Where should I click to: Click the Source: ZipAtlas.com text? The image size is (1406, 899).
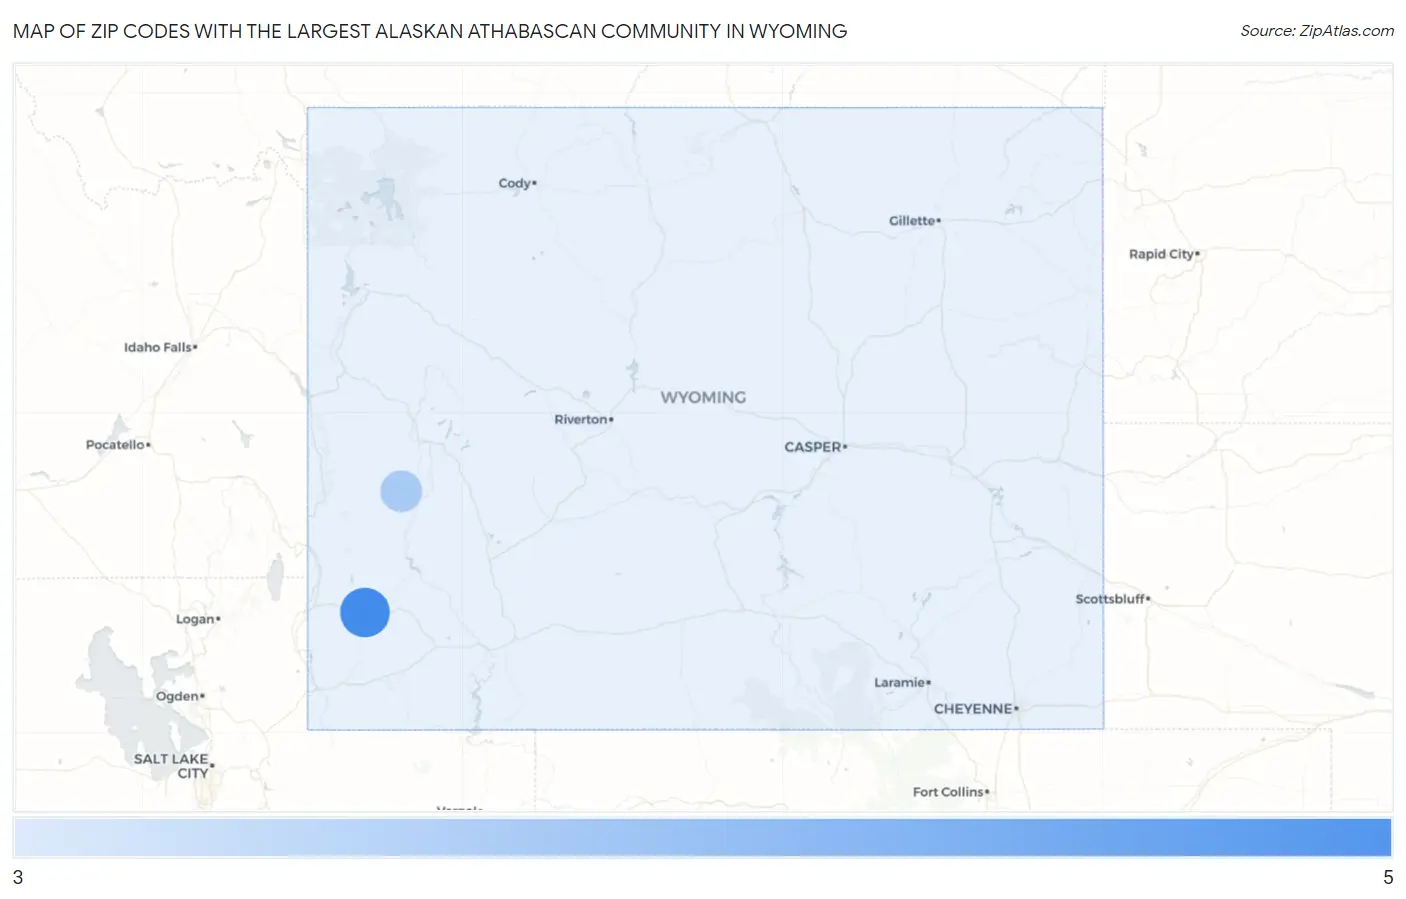[1317, 31]
